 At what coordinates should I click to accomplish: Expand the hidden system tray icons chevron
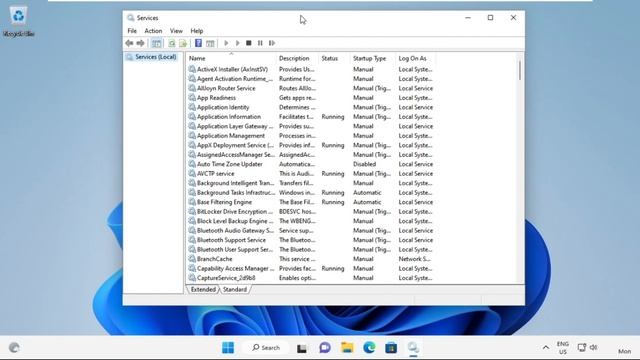(546, 348)
